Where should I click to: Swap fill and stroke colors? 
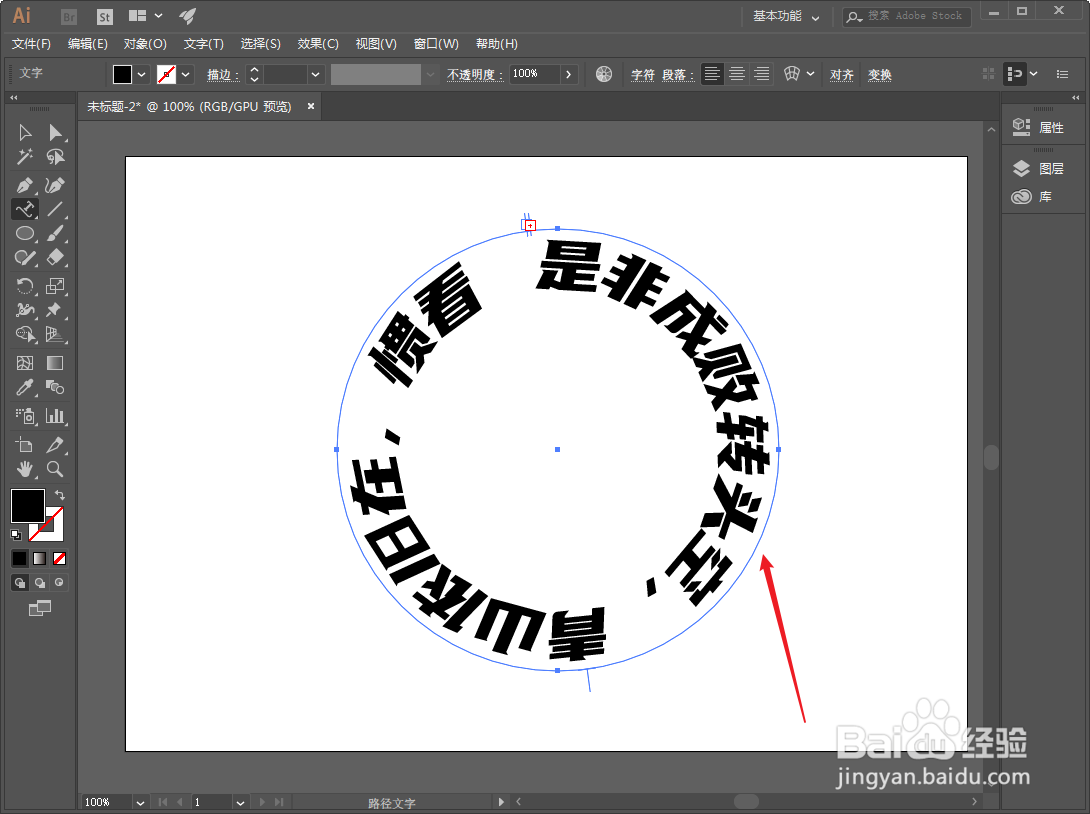coord(60,495)
